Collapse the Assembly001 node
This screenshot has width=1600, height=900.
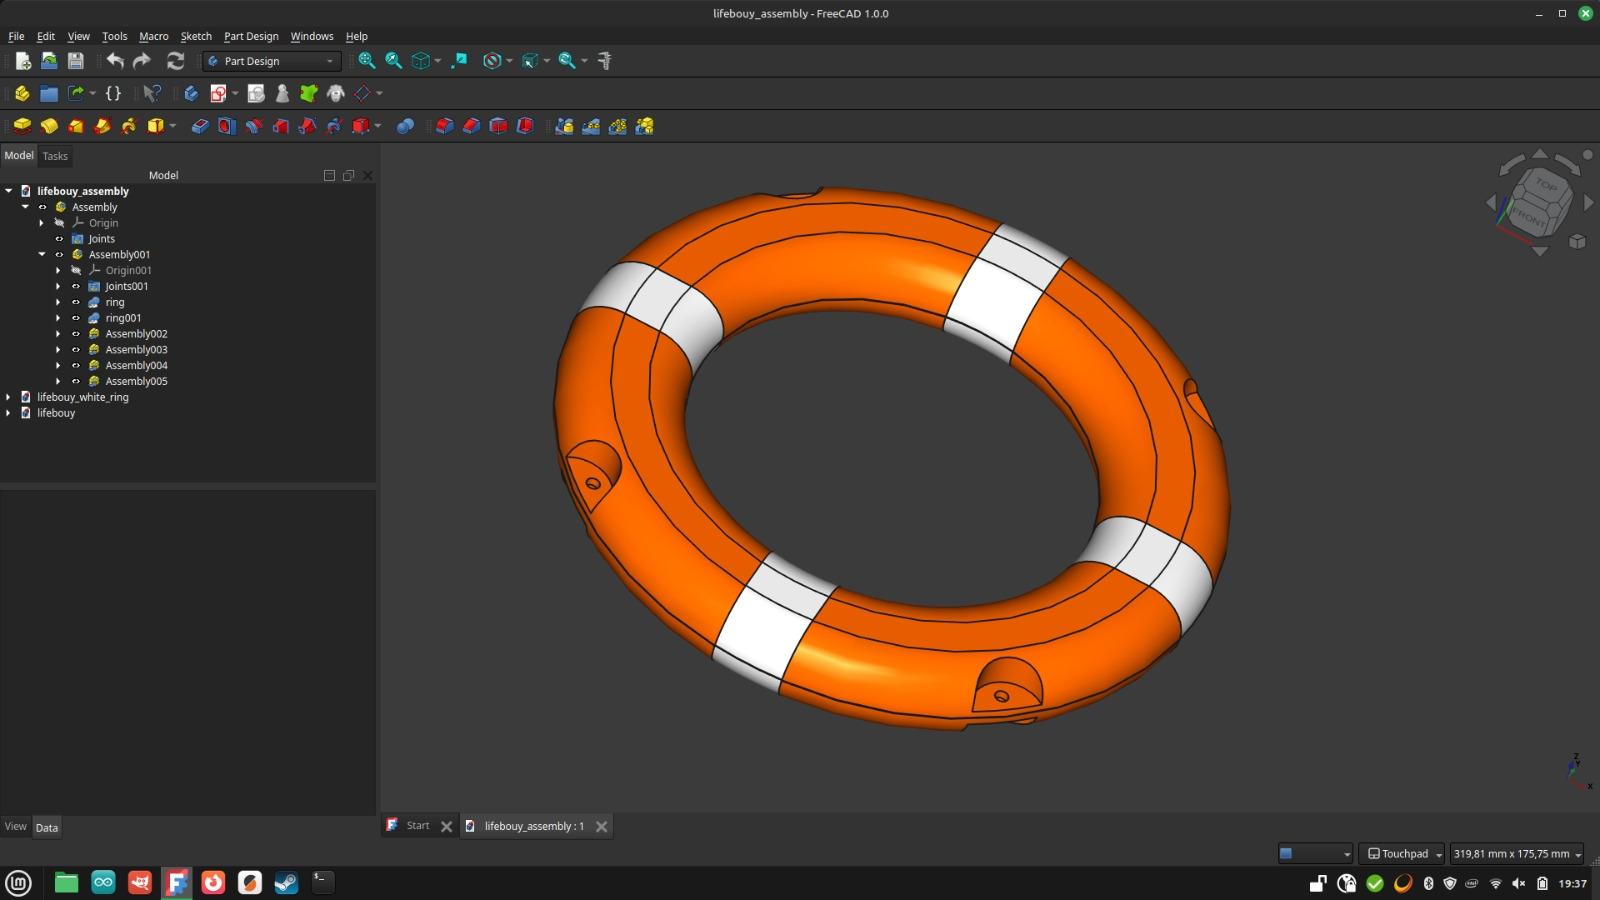(42, 255)
